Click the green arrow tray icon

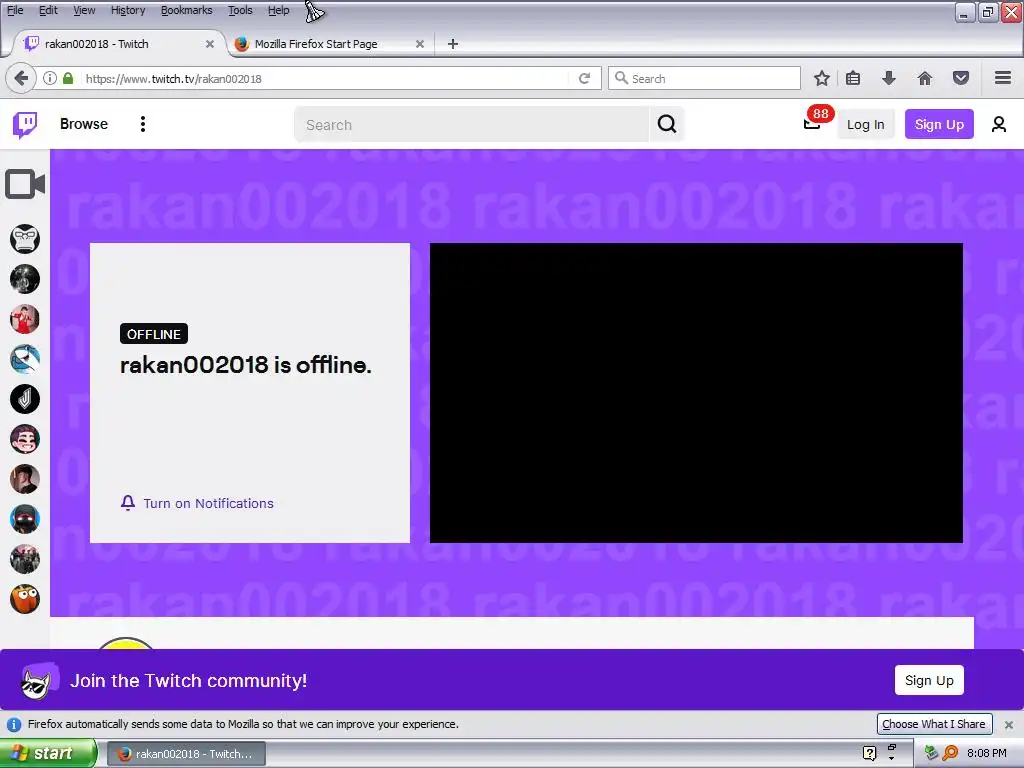(931, 753)
